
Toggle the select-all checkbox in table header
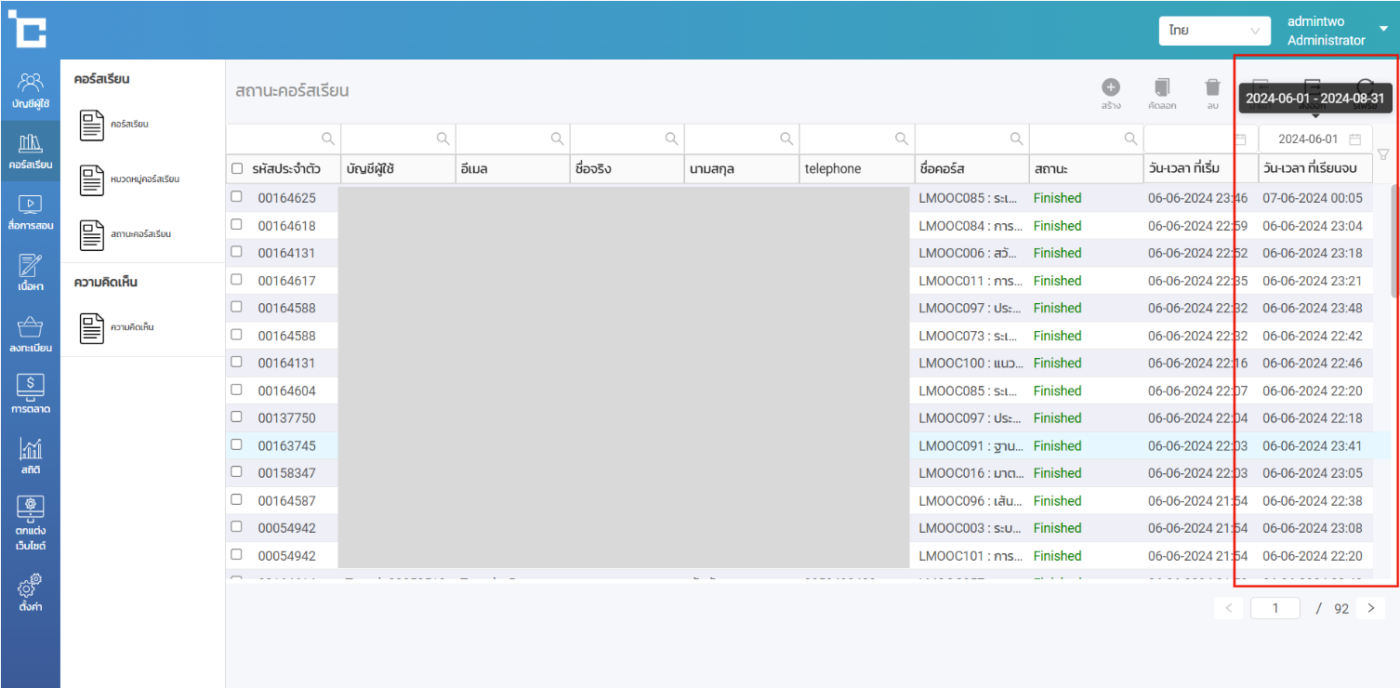[x=237, y=169]
